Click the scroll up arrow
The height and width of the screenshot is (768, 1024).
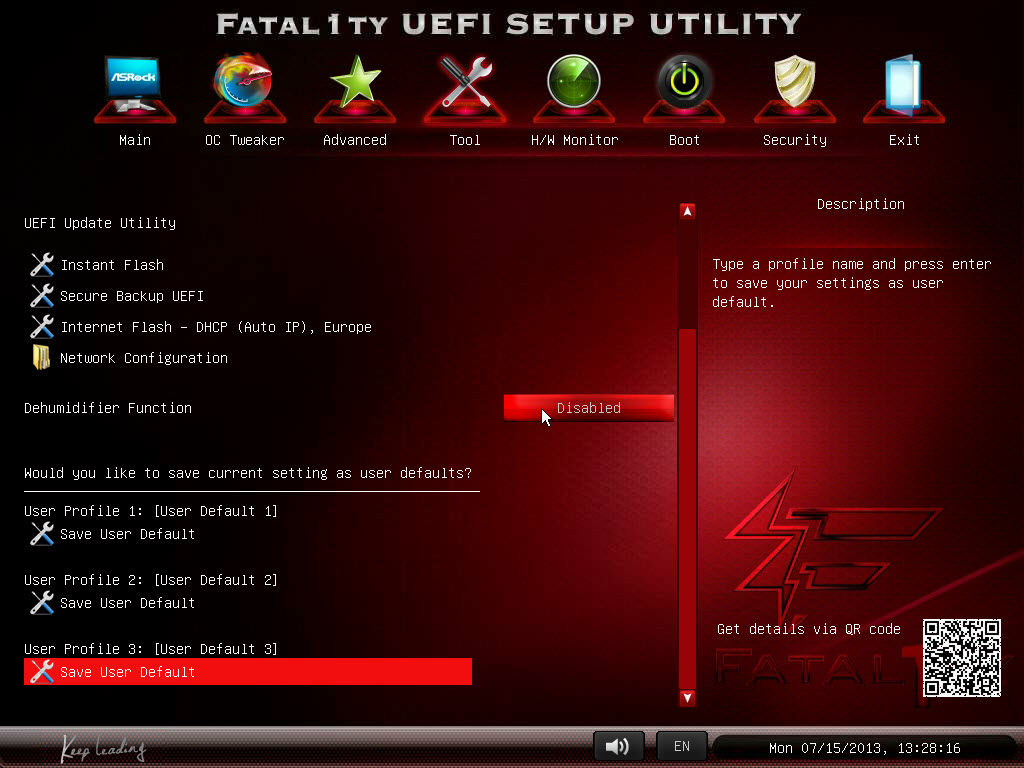tap(687, 211)
